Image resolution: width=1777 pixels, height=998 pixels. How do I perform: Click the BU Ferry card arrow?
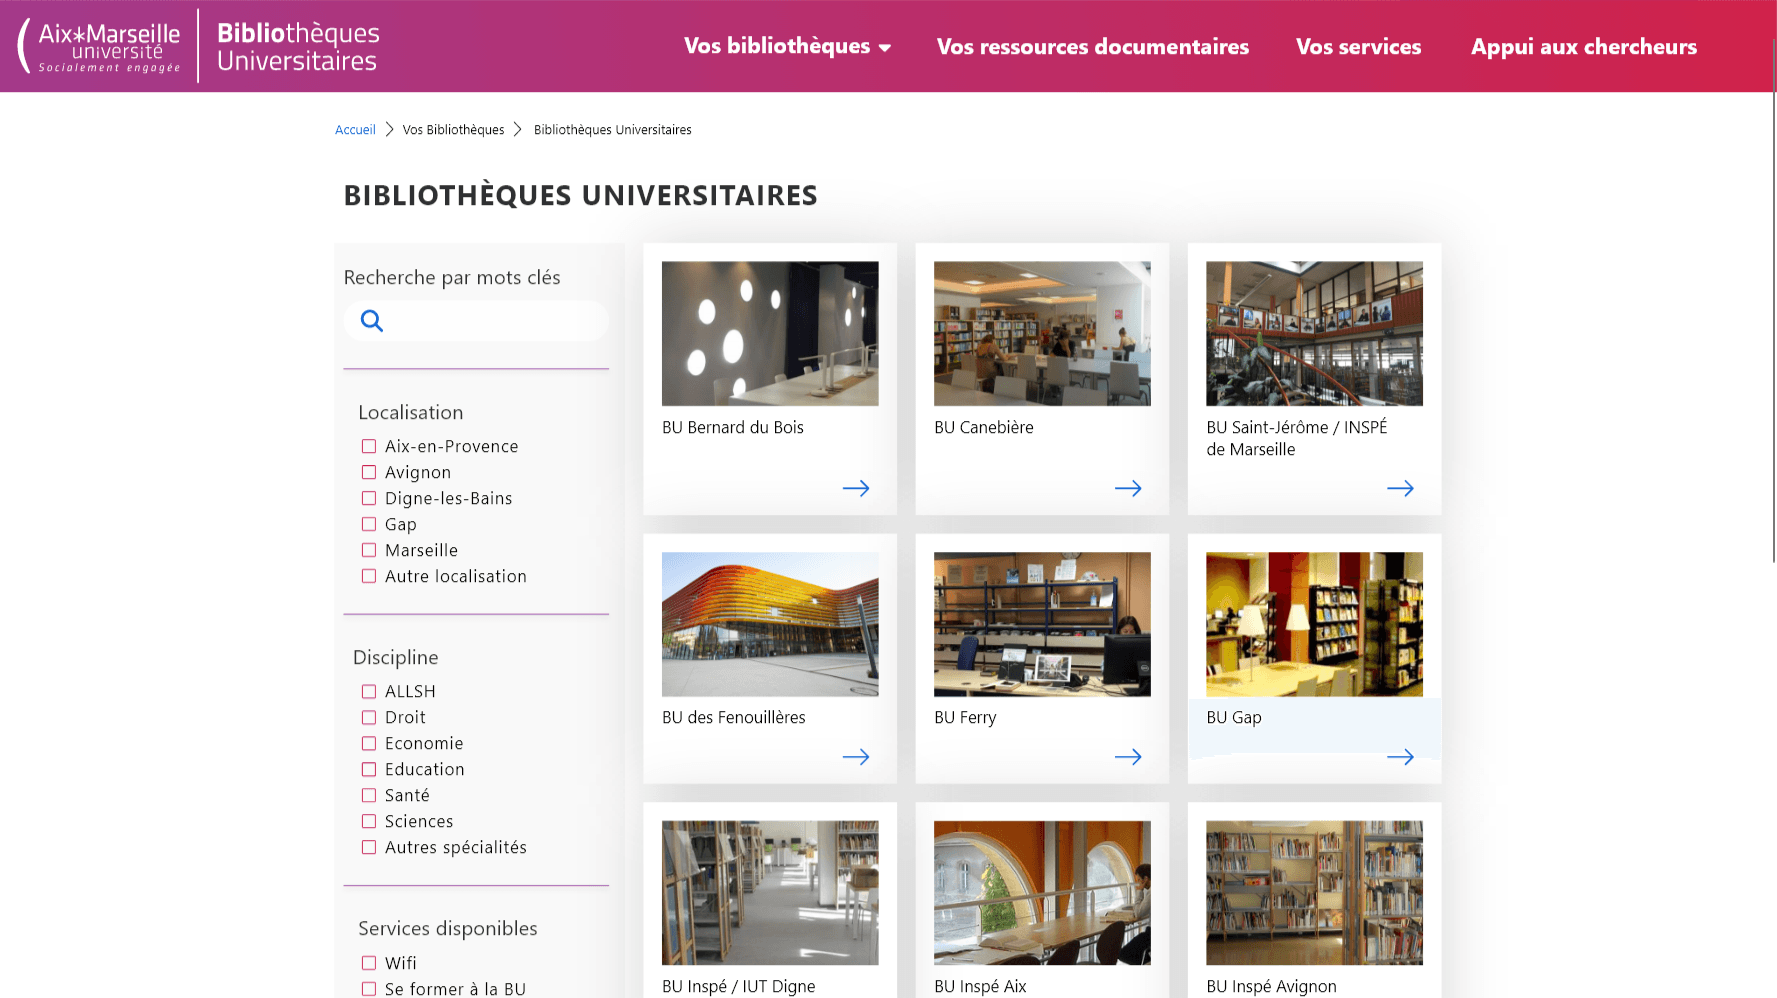(x=1128, y=757)
